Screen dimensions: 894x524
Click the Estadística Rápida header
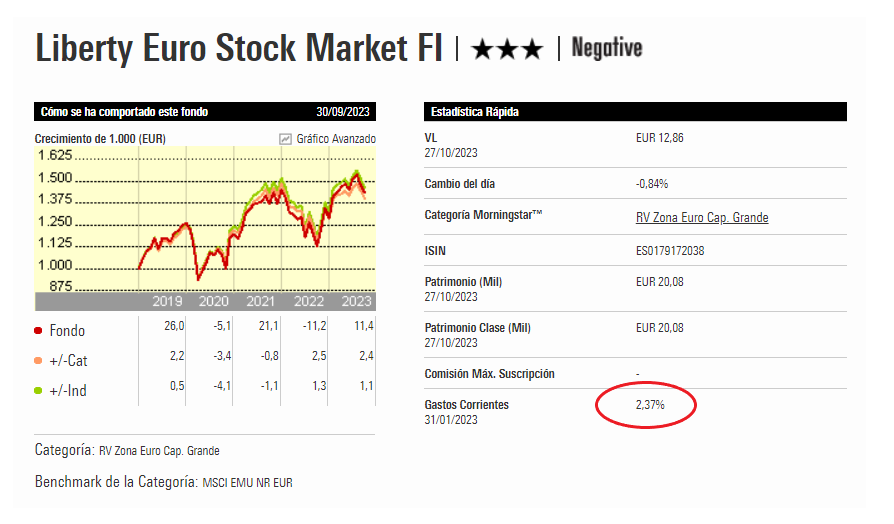(475, 112)
